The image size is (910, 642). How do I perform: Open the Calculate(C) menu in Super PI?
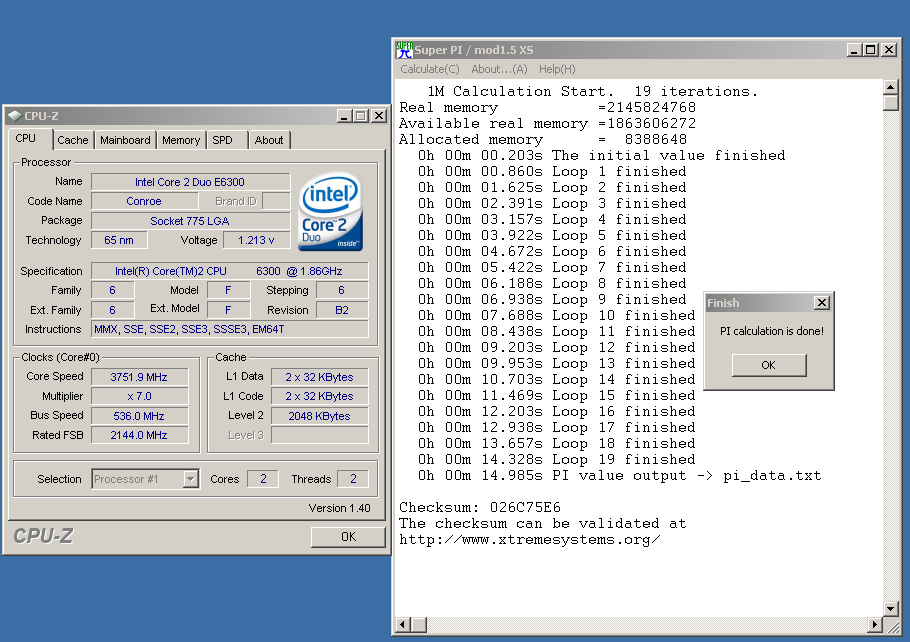click(x=429, y=69)
